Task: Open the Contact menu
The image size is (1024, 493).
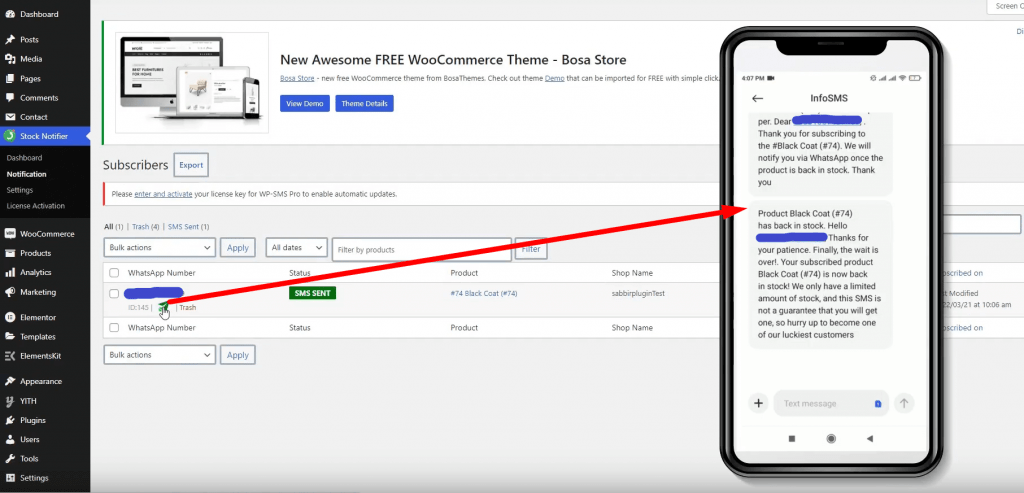Action: click(33, 117)
